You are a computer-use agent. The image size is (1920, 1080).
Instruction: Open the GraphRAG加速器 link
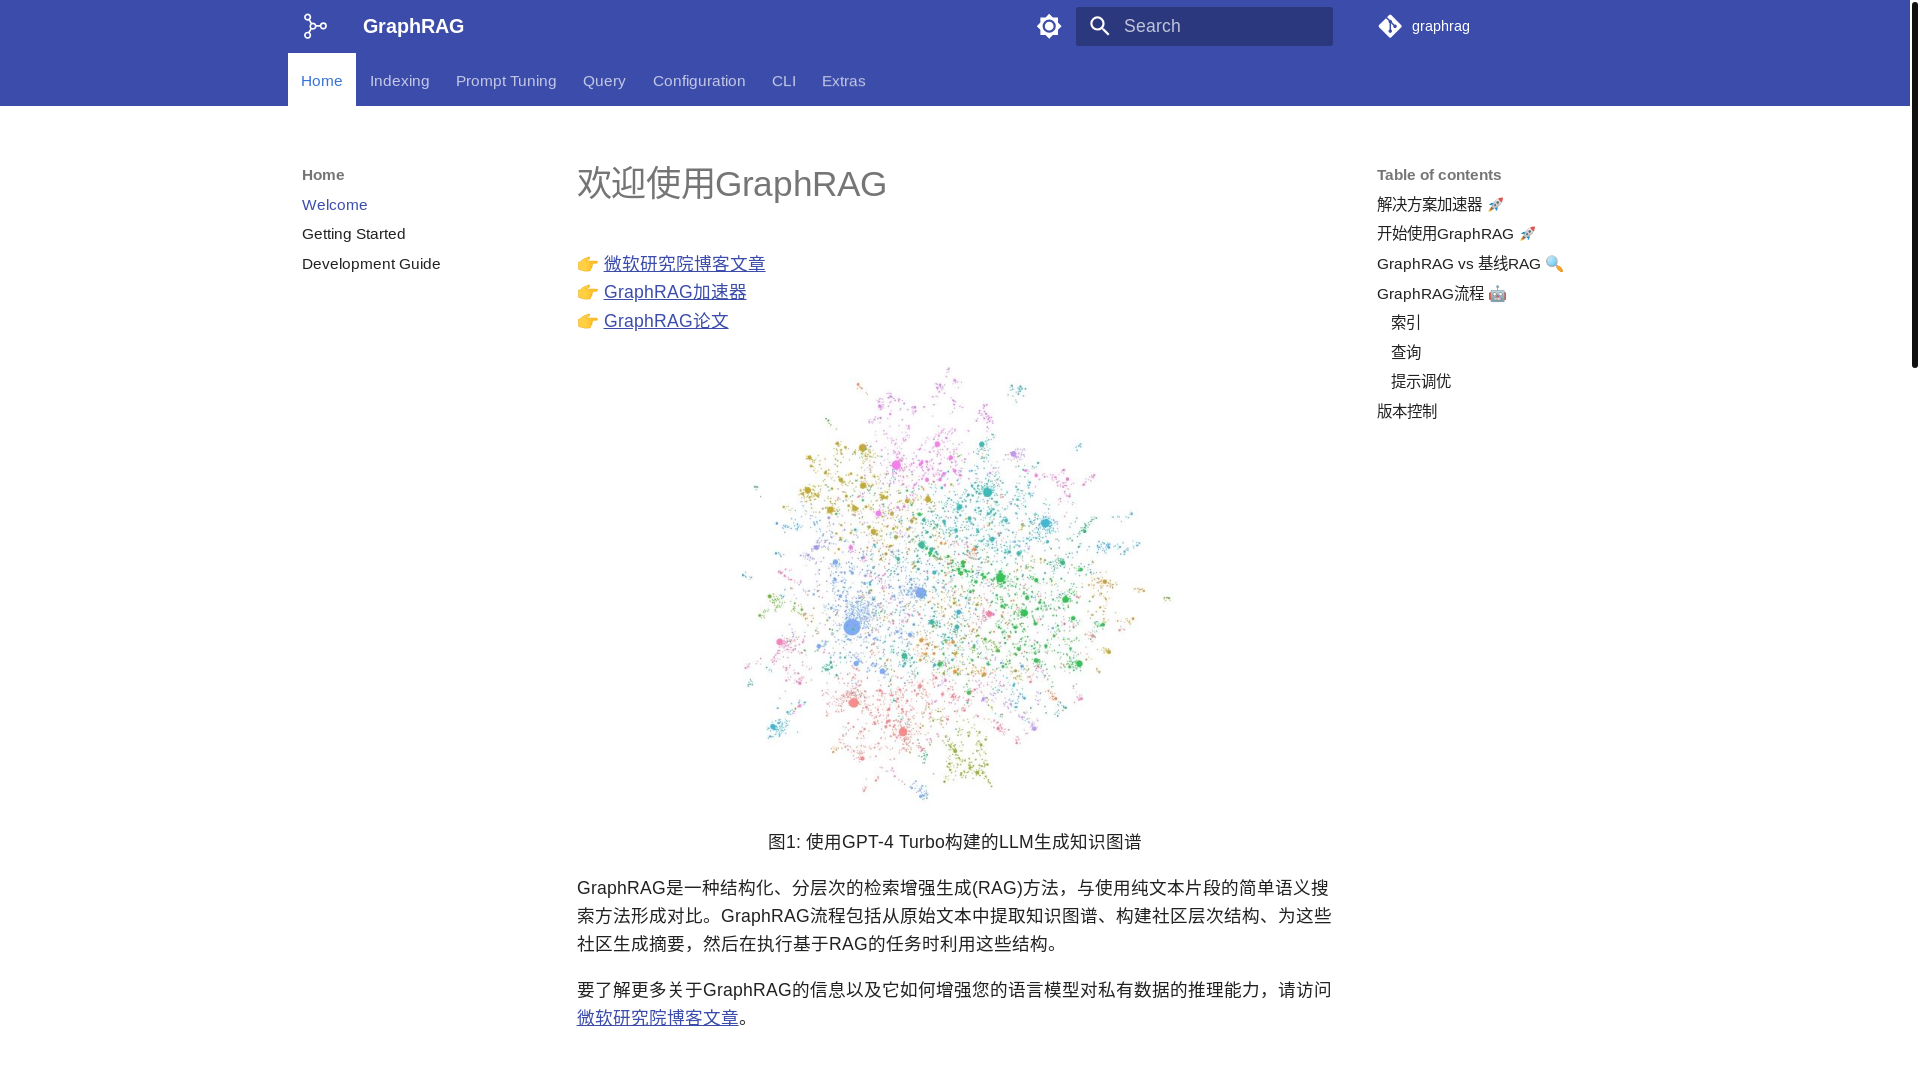675,291
